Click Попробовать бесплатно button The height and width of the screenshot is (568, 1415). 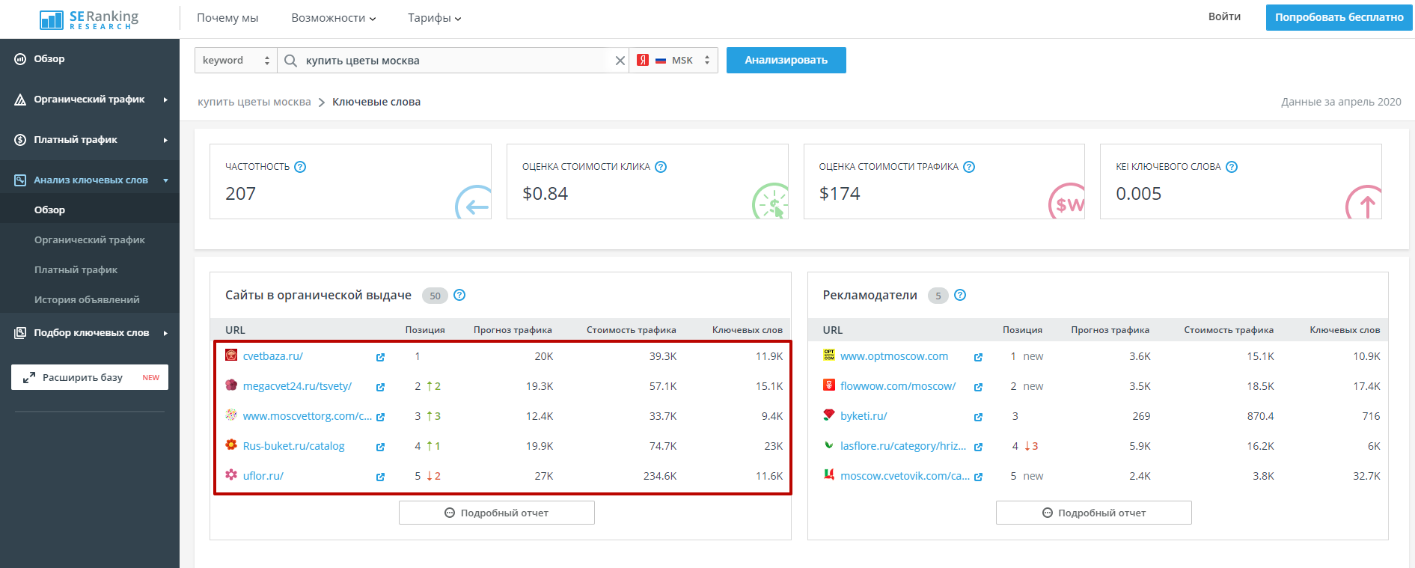click(x=1340, y=18)
